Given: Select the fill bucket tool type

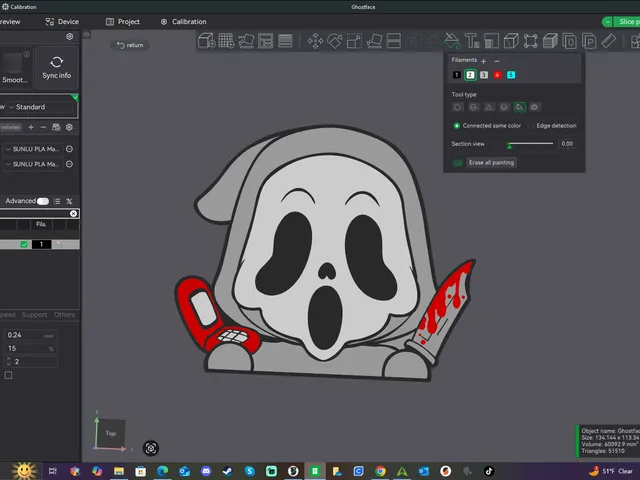Looking at the screenshot, I should [x=519, y=107].
